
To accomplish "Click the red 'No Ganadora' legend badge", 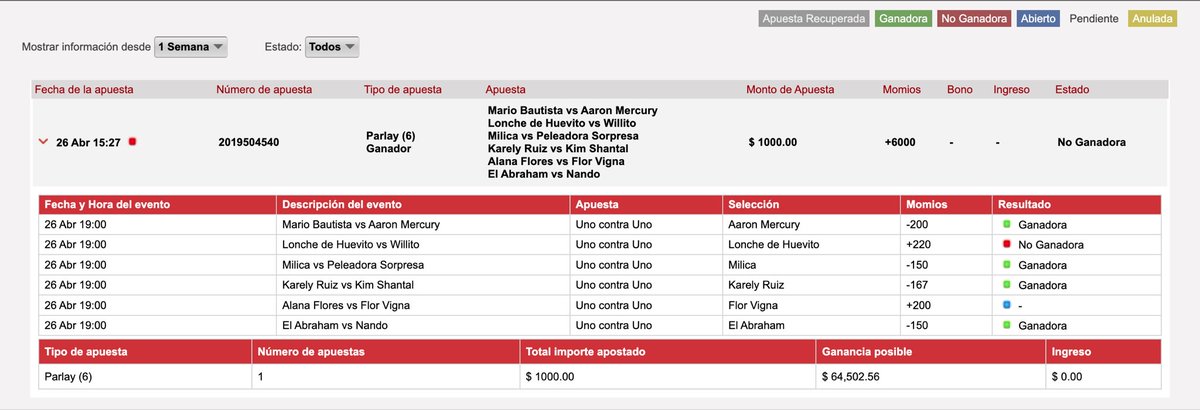I will [x=974, y=19].
